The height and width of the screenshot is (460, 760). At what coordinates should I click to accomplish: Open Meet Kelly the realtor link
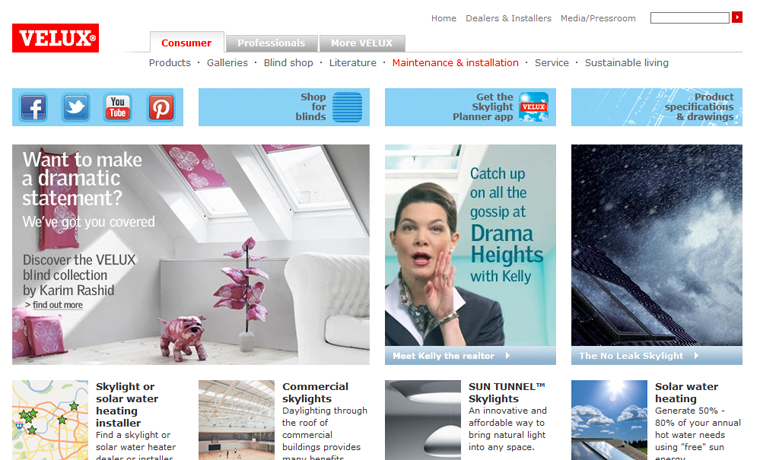(x=443, y=356)
